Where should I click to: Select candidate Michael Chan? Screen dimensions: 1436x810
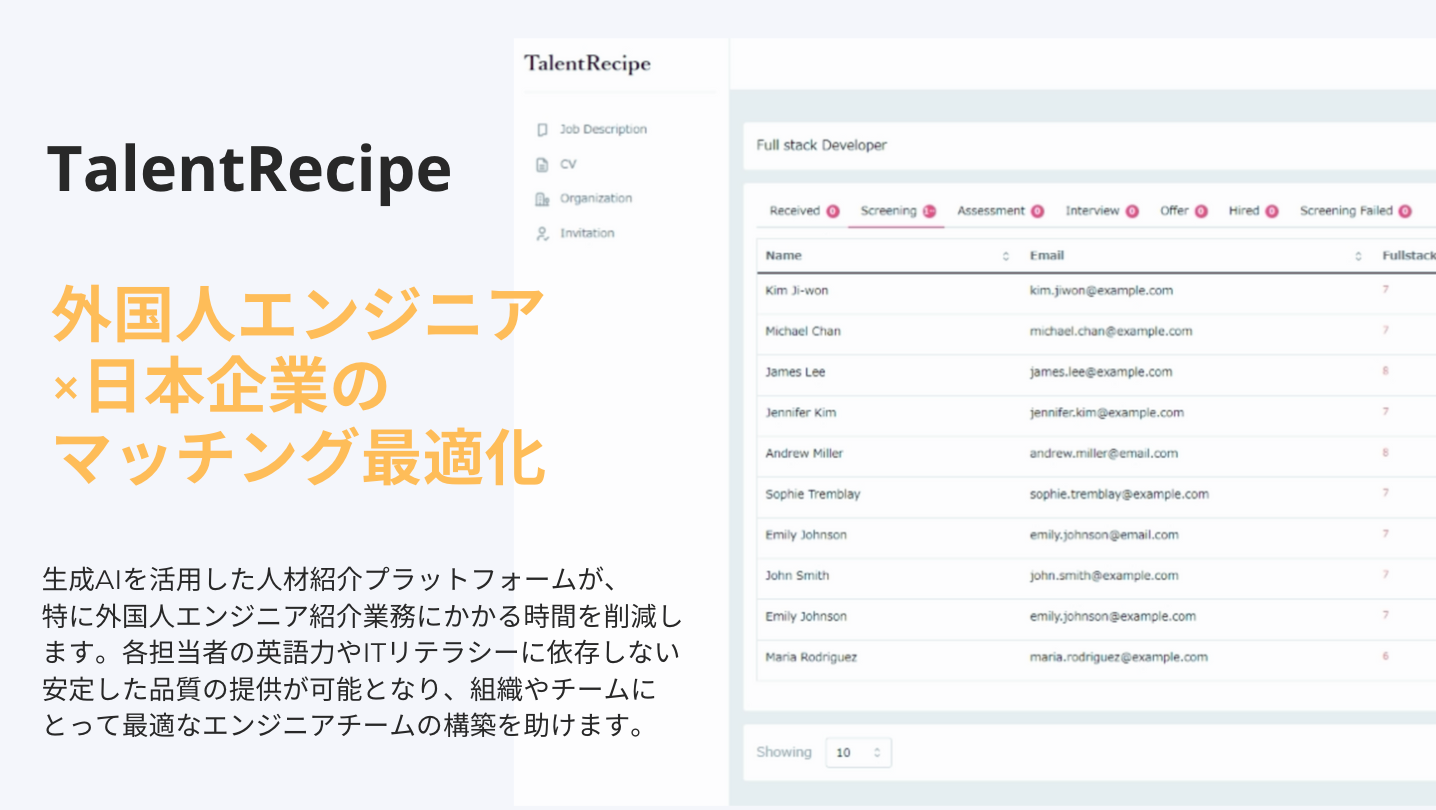click(803, 331)
